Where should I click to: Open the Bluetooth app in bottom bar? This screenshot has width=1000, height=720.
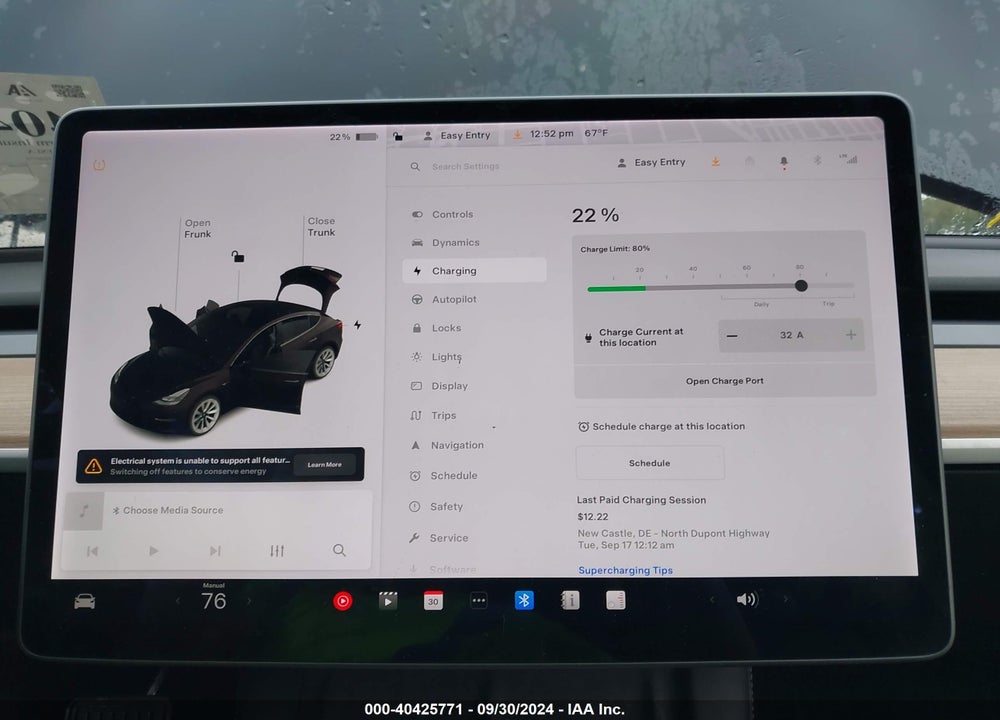click(524, 600)
